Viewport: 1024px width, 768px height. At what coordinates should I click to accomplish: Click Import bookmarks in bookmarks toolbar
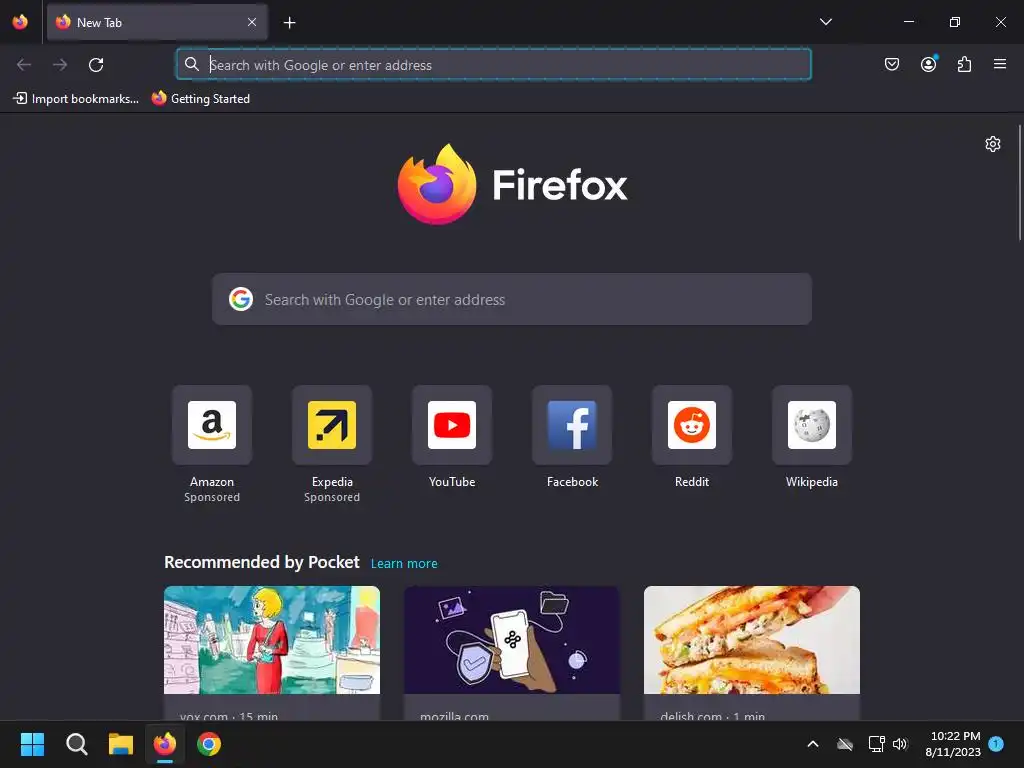(76, 99)
